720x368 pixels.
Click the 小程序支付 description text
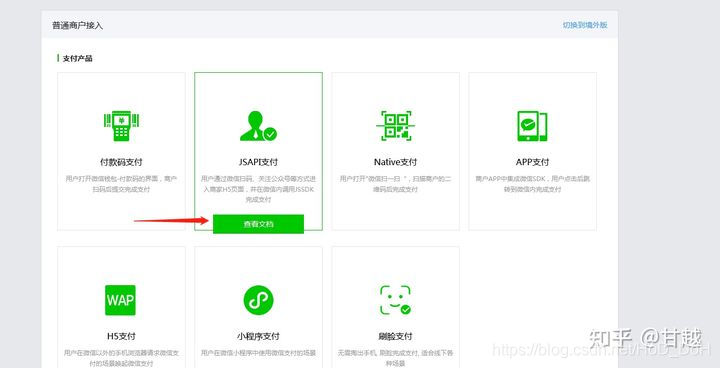tap(258, 353)
